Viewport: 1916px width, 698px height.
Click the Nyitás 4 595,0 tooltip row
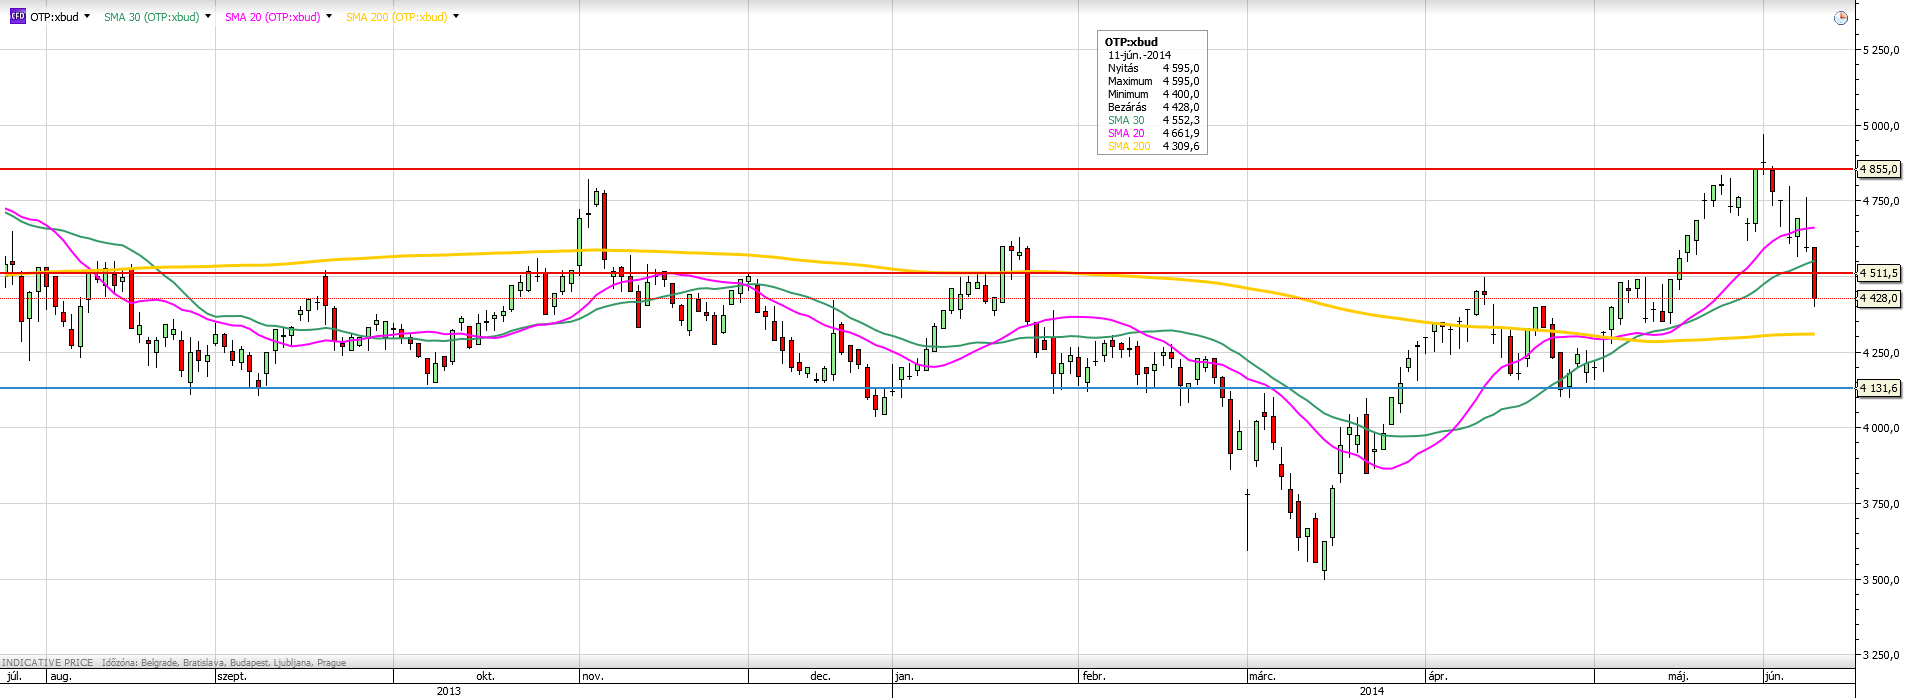click(1153, 68)
